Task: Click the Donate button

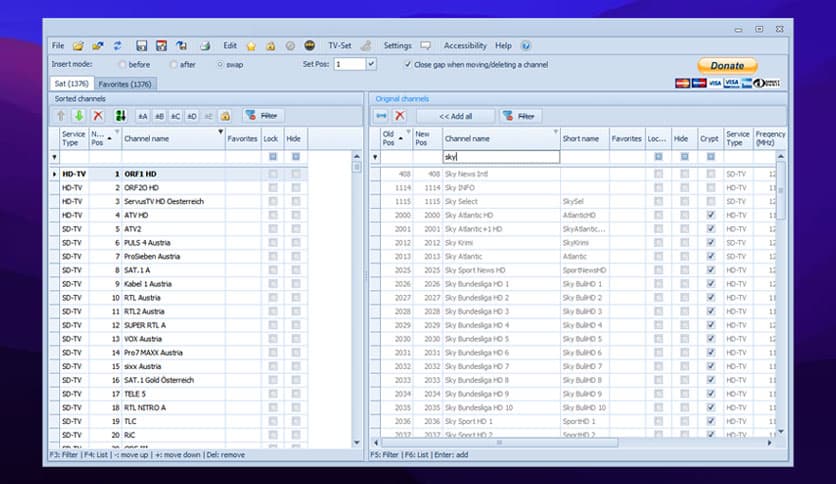Action: [x=727, y=66]
